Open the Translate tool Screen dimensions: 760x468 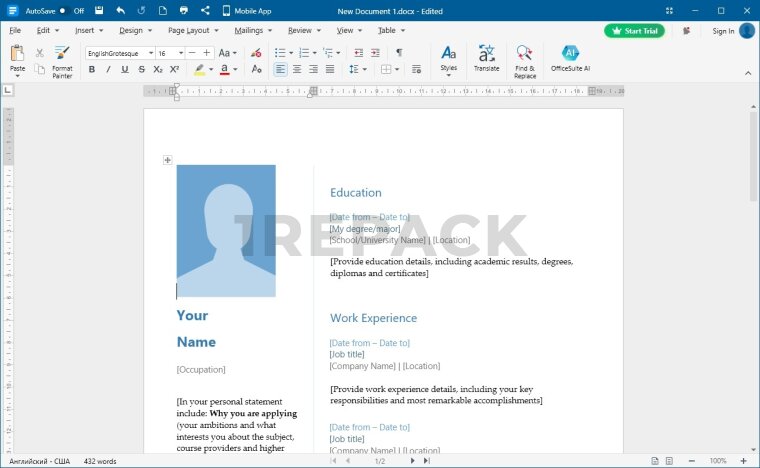486,58
